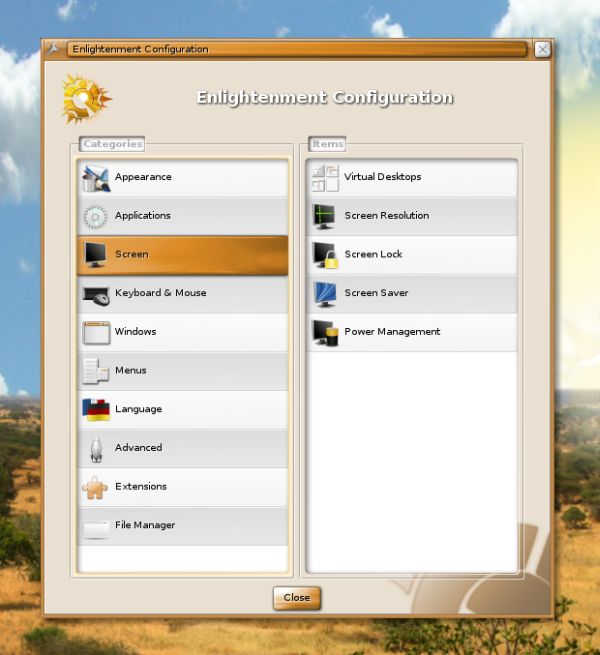Open the Screen Lock item
Viewport: 600px width, 655px height.
pos(412,255)
